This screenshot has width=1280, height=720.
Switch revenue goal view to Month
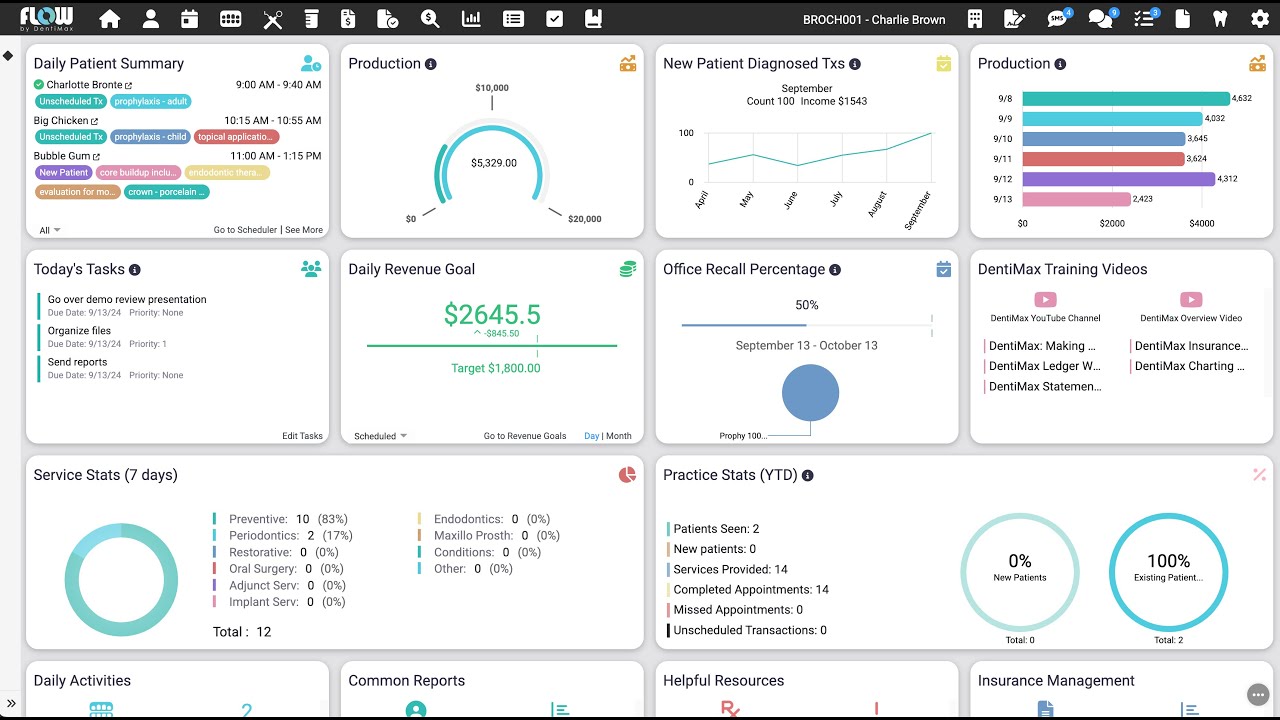tap(619, 436)
